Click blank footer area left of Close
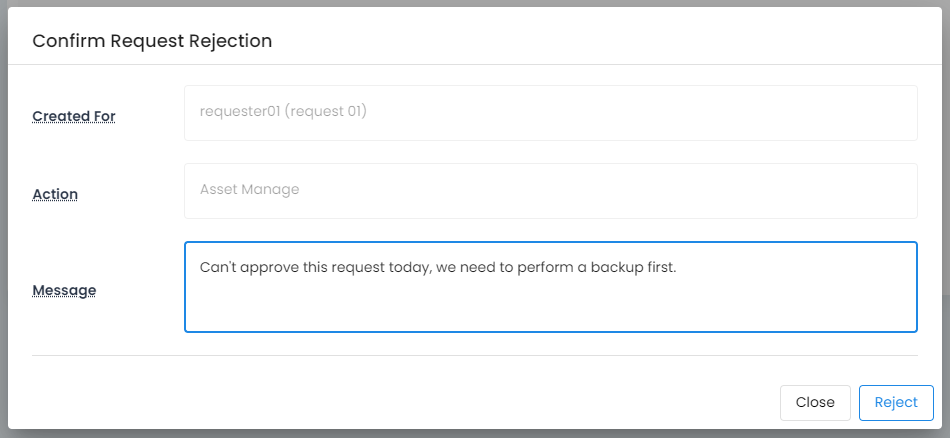The width and height of the screenshot is (950, 438). click(x=400, y=402)
